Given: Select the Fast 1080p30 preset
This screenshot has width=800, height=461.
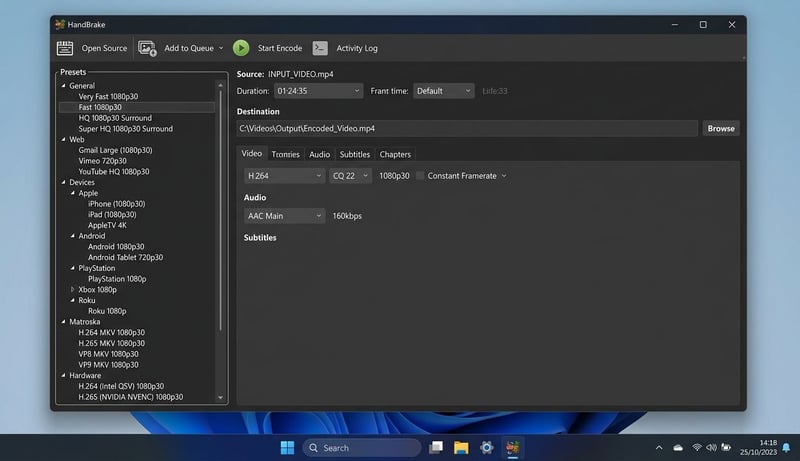Looking at the screenshot, I should (x=100, y=107).
